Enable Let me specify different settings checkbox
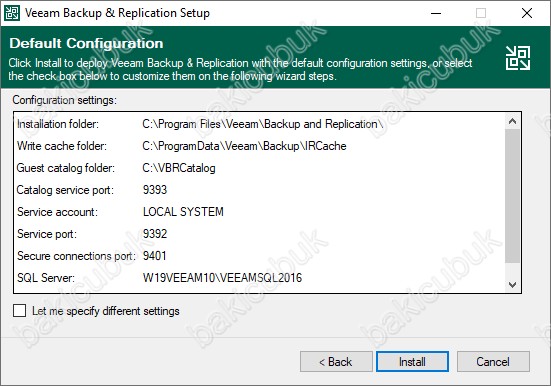This screenshot has width=551, height=386. (19, 311)
